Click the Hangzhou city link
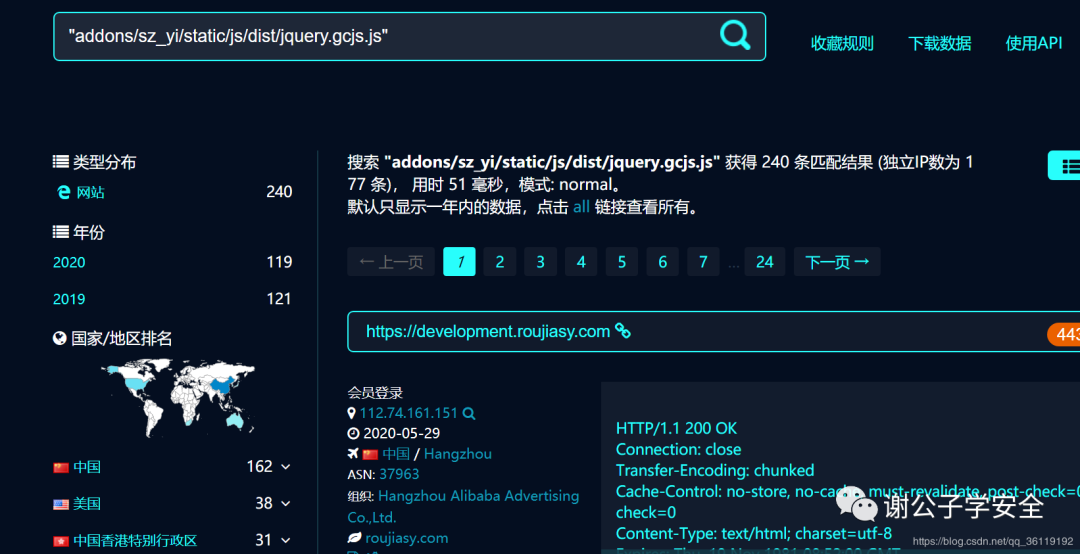This screenshot has height=554, width=1080. point(458,454)
